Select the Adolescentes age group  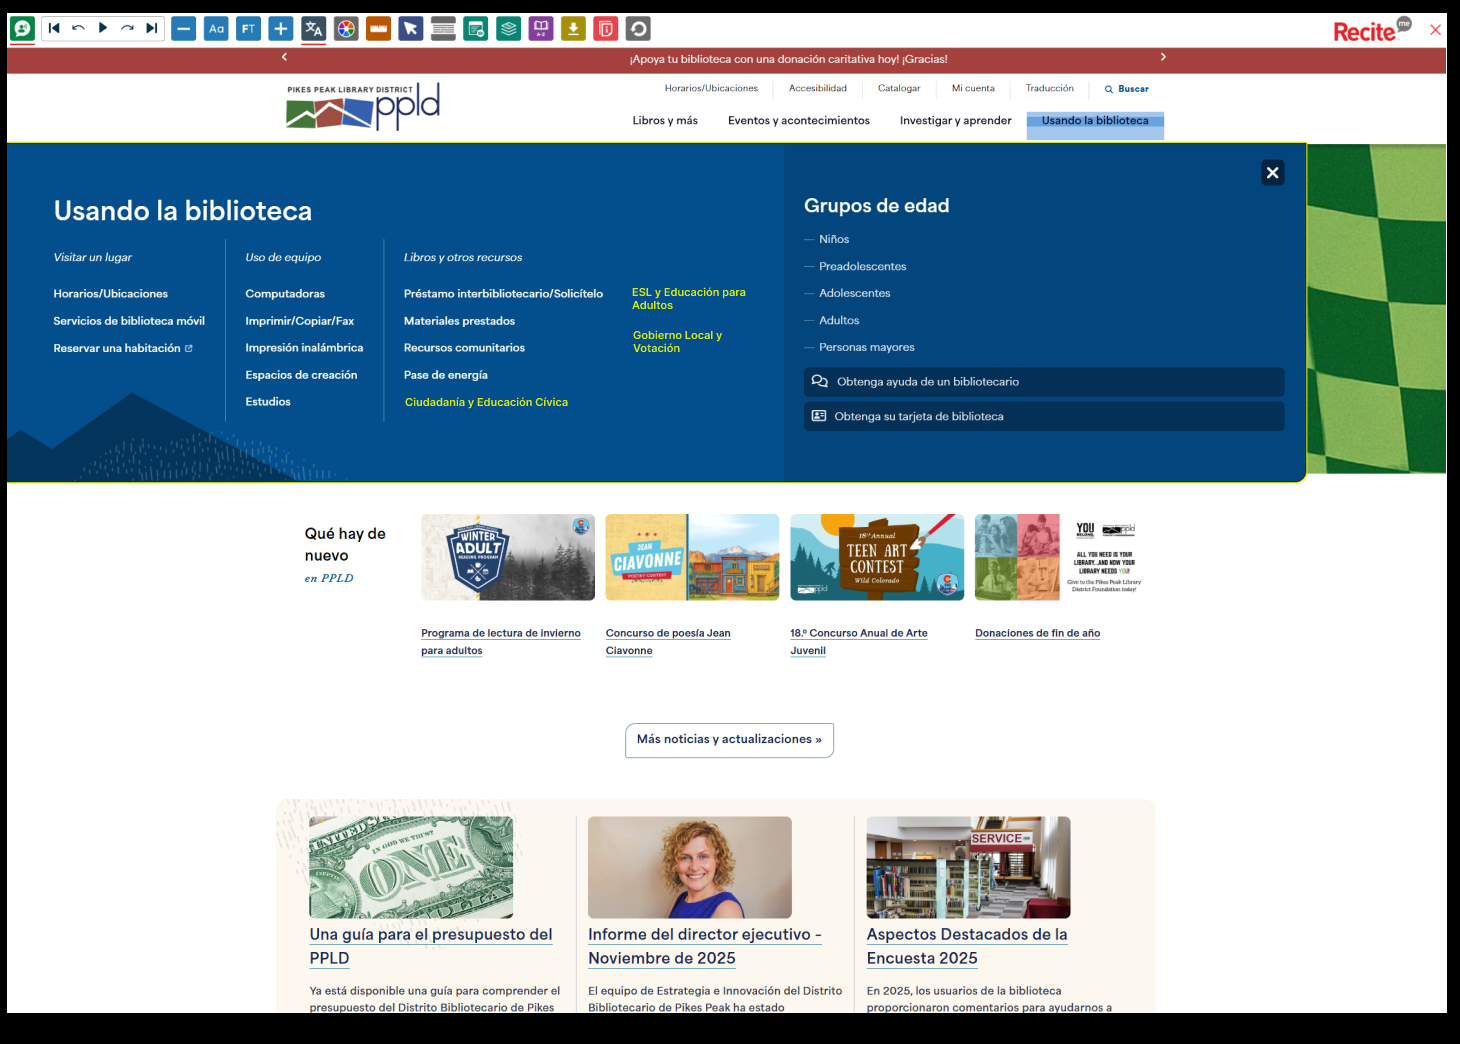click(x=854, y=294)
